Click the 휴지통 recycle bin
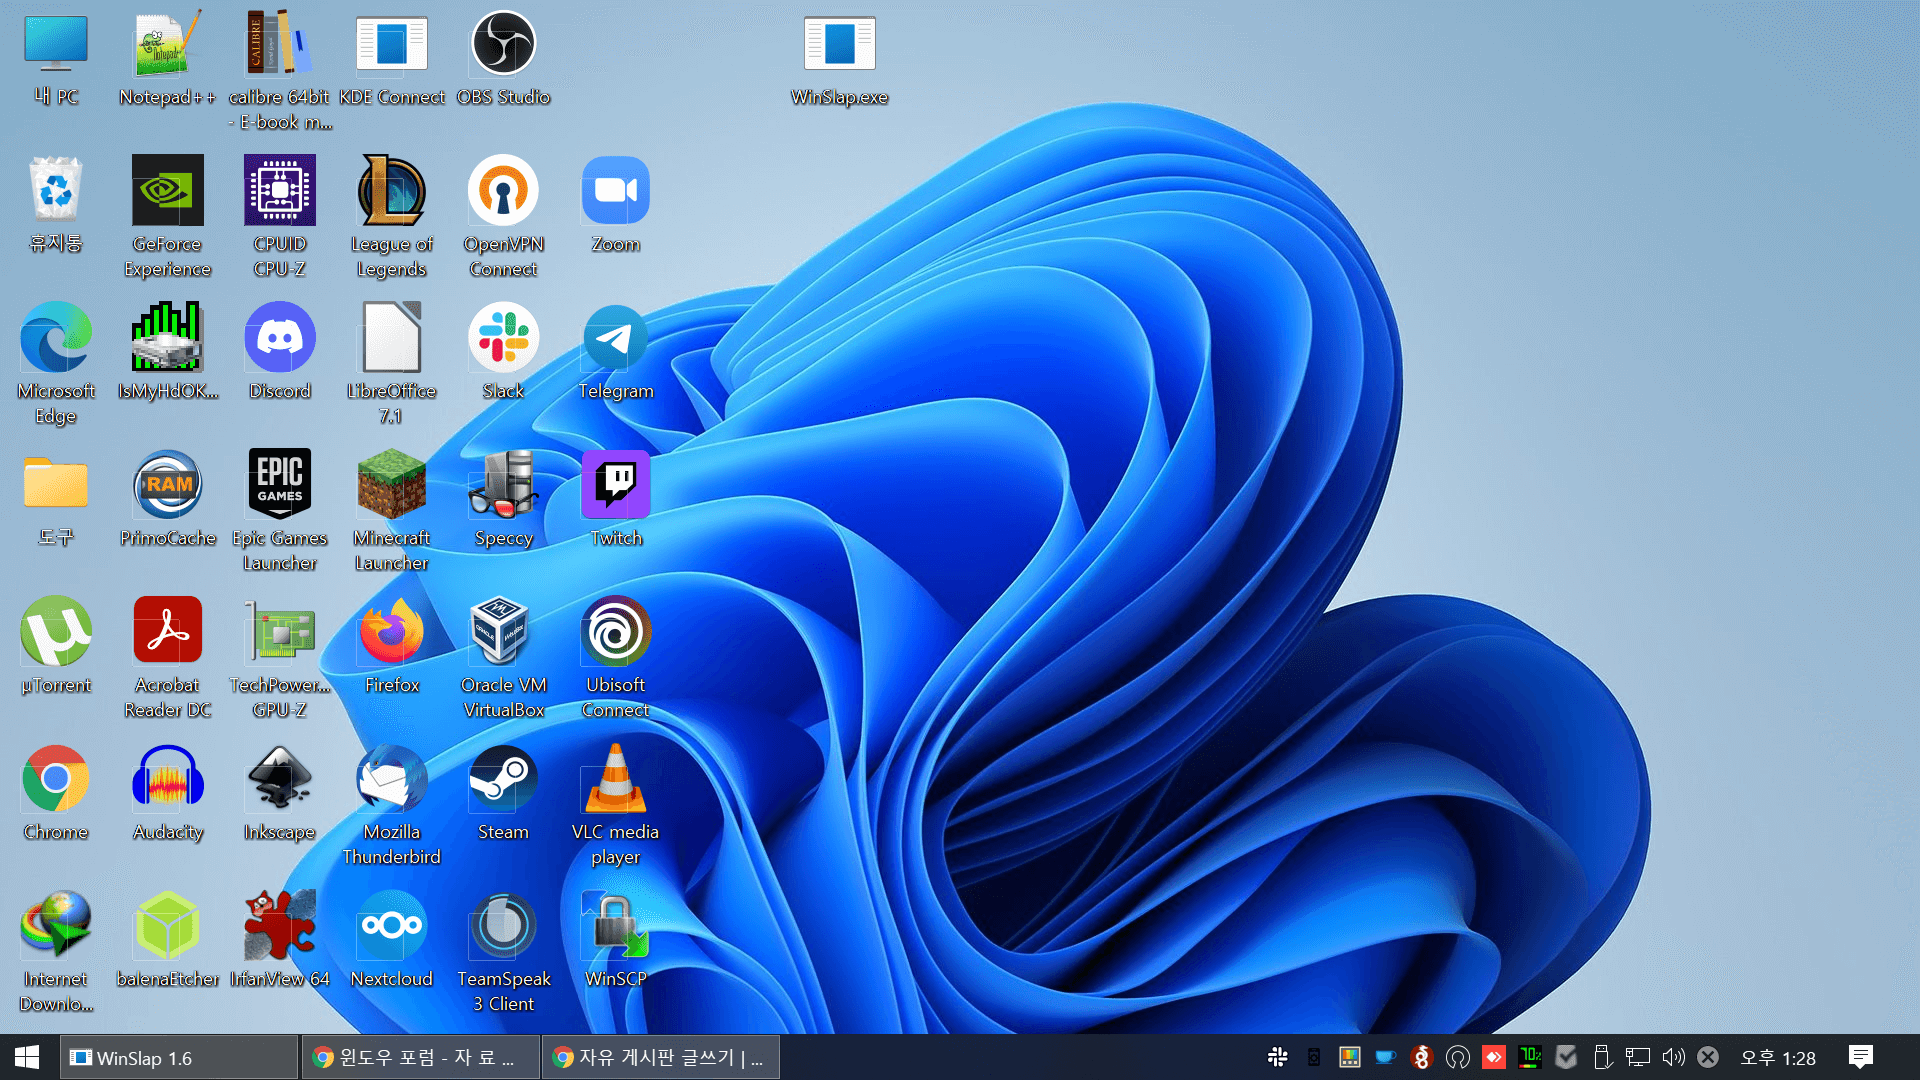This screenshot has width=1920, height=1080. [56, 204]
